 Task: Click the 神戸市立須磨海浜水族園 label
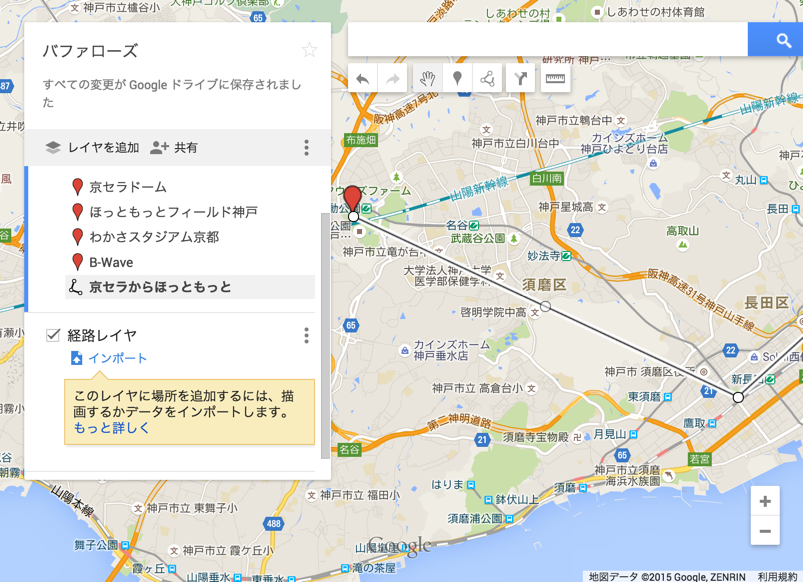pos(627,475)
